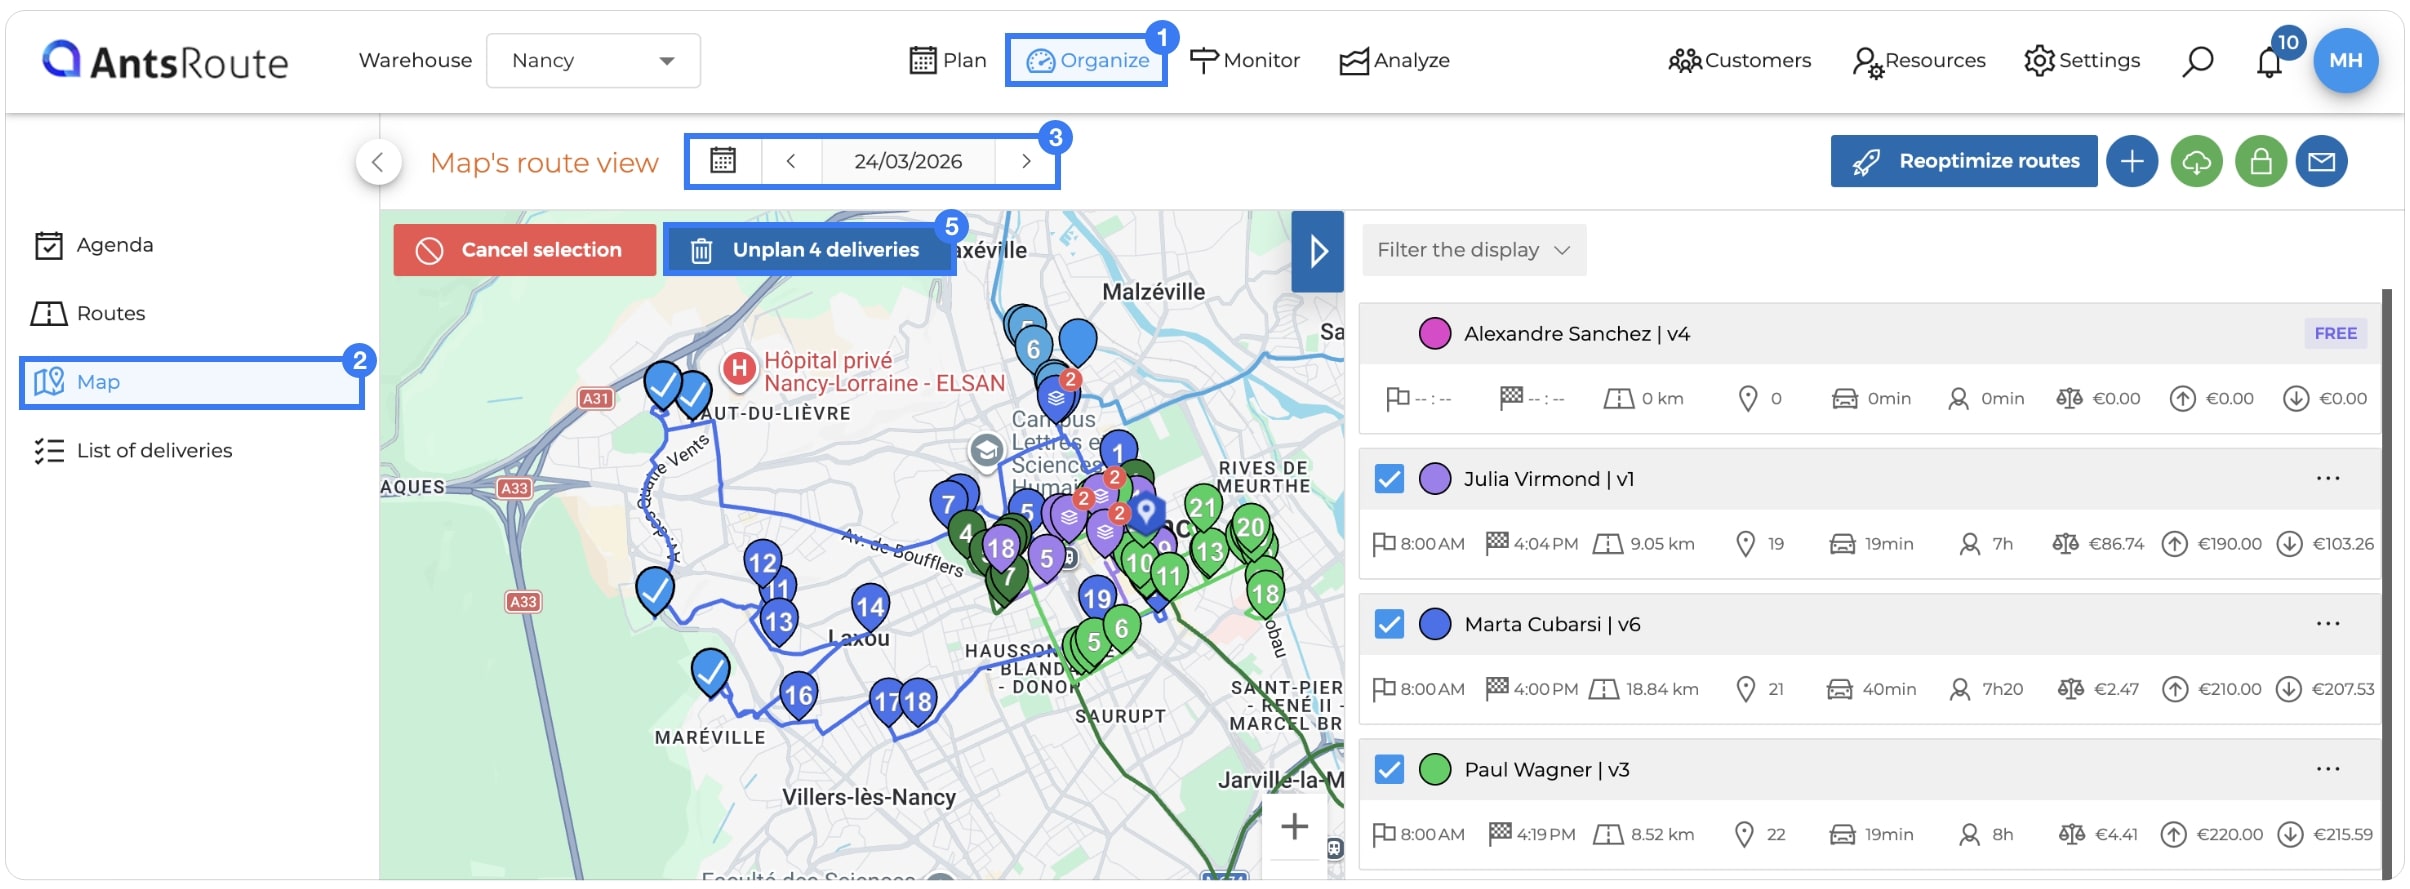2410x889 pixels.
Task: Click the blue plus add button
Action: point(2132,161)
